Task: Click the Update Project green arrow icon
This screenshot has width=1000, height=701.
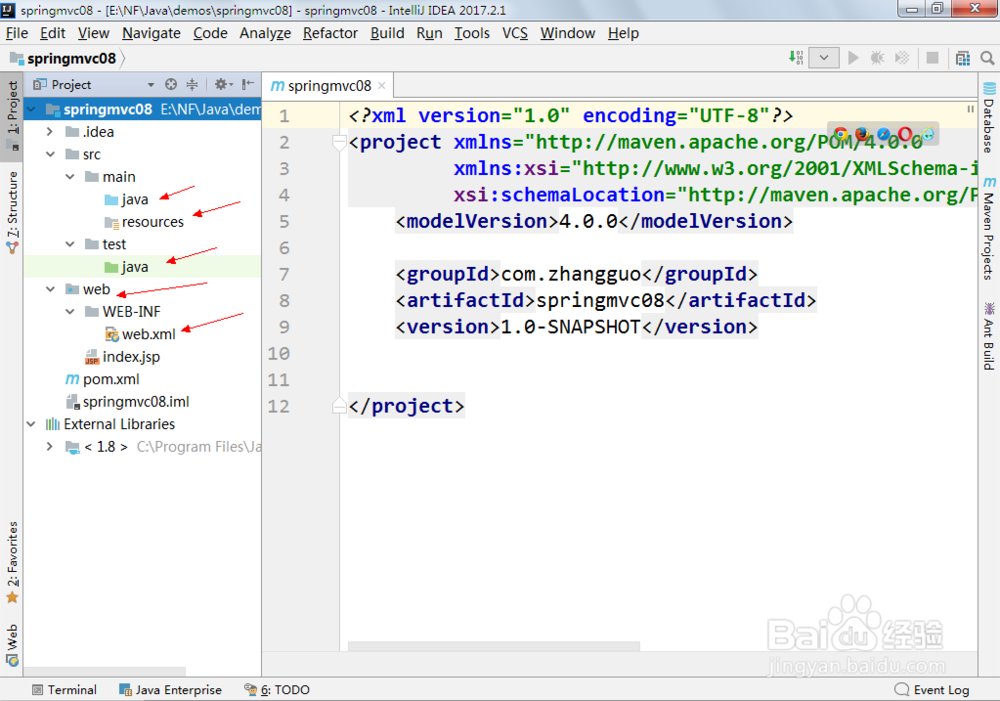Action: 796,57
